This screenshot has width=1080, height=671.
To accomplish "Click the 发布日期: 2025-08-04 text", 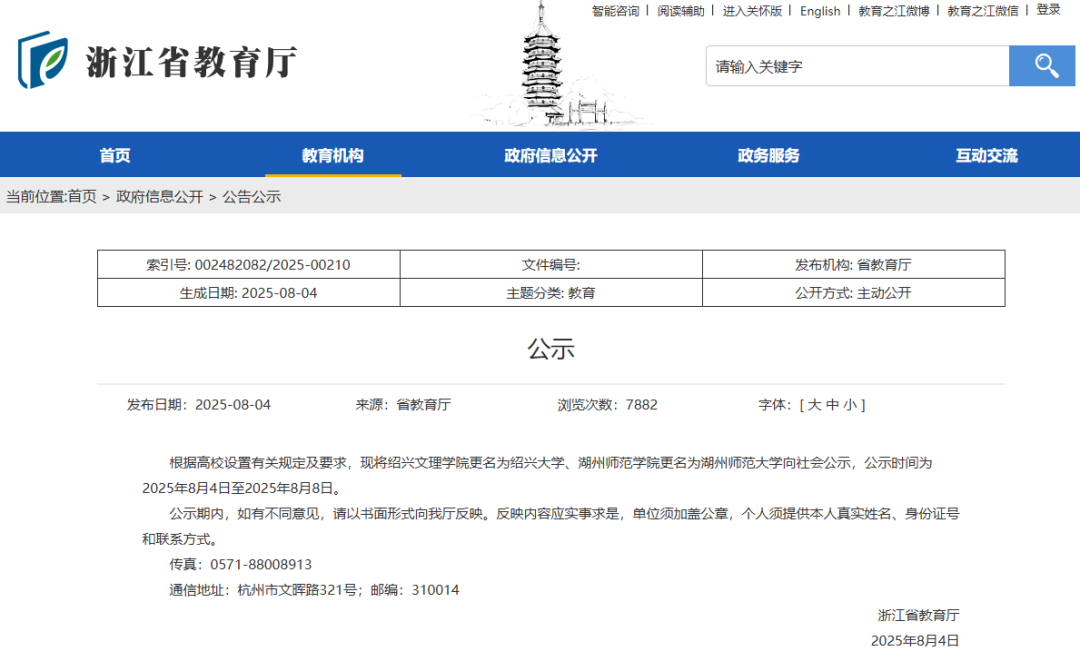I will 198,404.
